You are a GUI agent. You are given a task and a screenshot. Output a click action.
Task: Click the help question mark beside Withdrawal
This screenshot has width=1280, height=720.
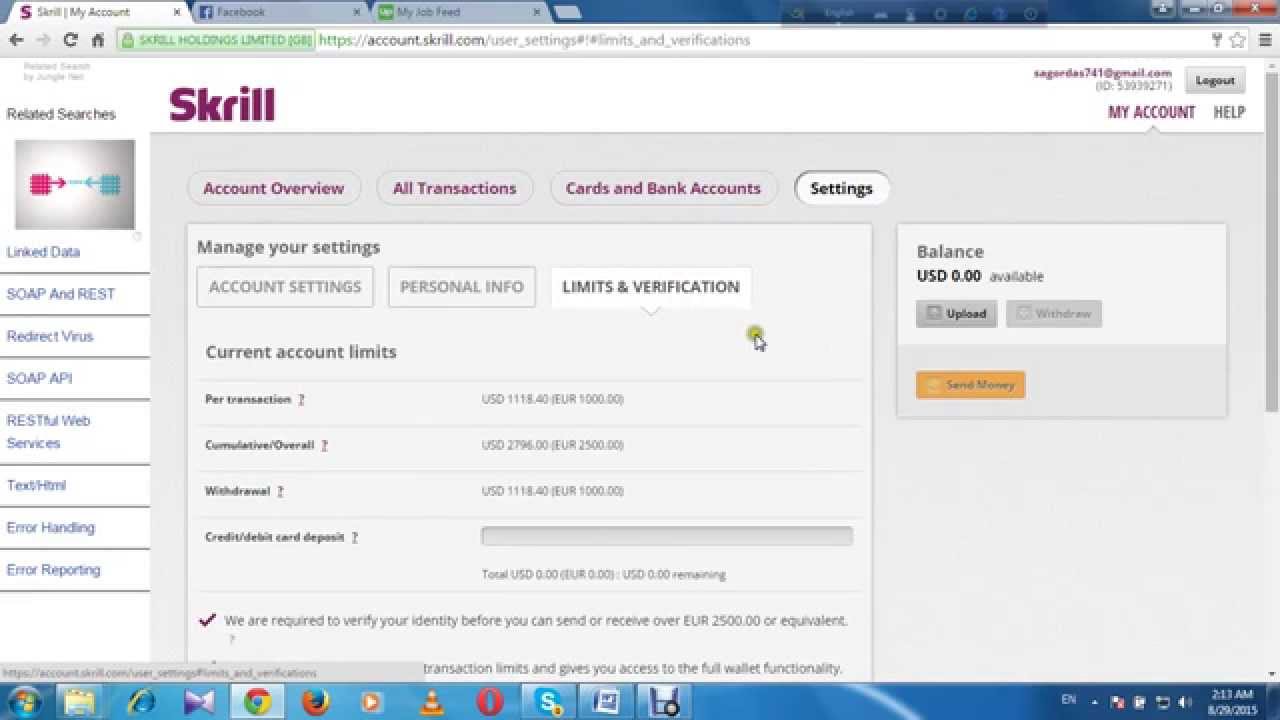tap(280, 491)
